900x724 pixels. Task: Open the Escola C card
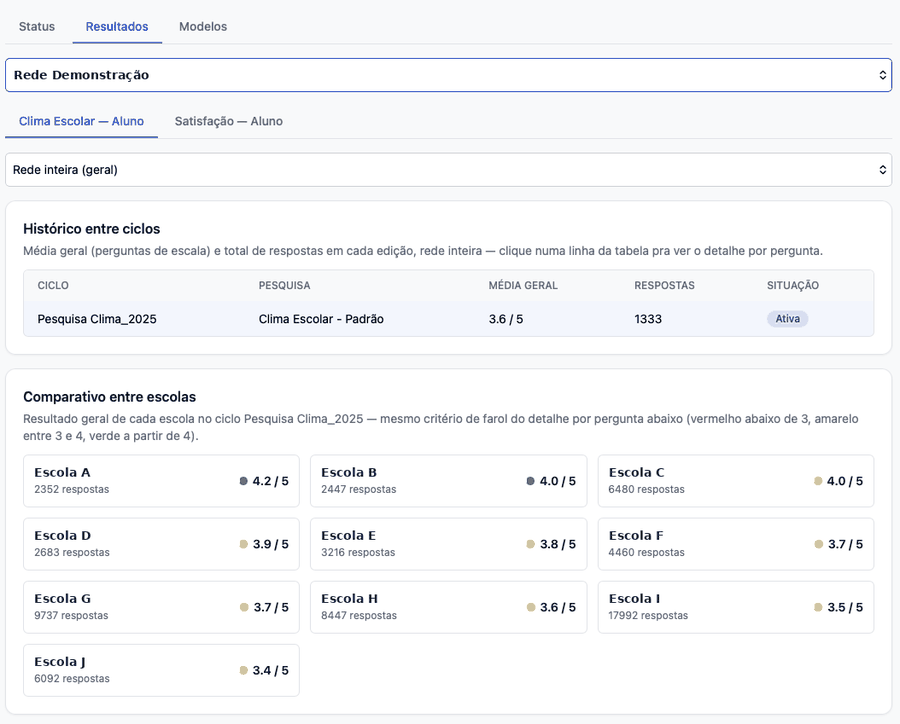click(736, 481)
